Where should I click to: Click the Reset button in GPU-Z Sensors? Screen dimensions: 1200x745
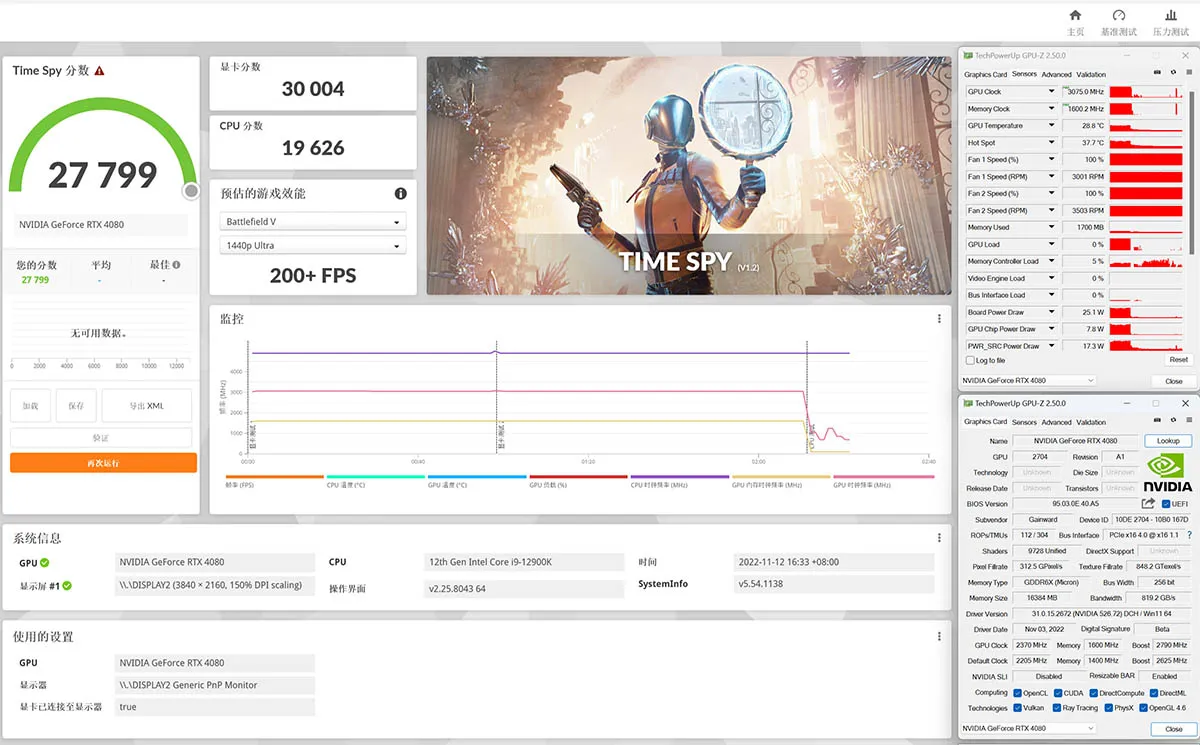click(1178, 360)
